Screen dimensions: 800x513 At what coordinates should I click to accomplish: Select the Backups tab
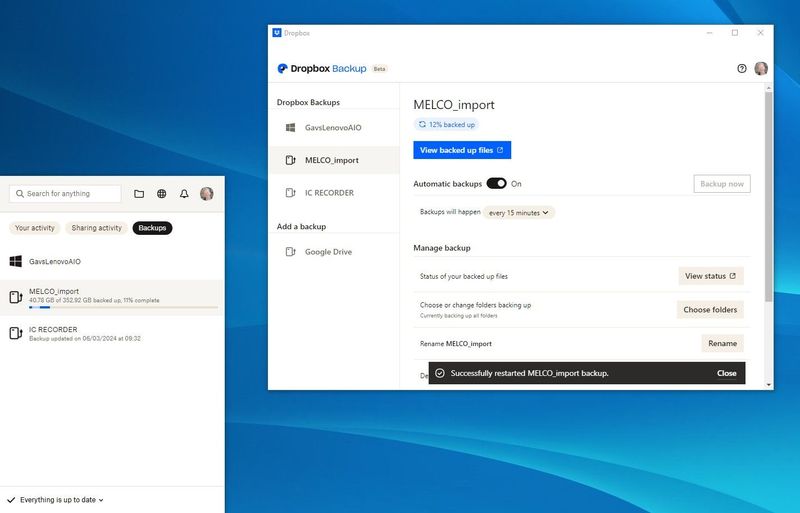coord(152,228)
